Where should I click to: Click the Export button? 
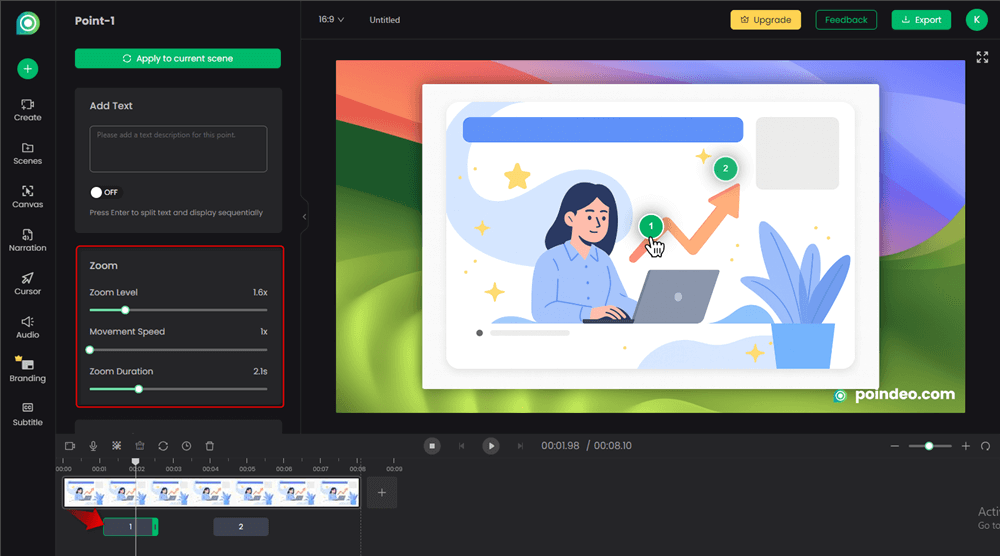(x=921, y=20)
